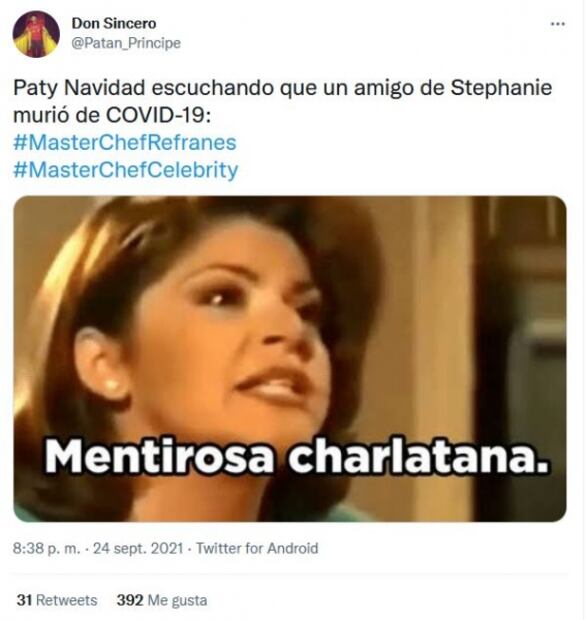This screenshot has width=586, height=620.
Task: Open the #MasterChefRefranes hashtag
Action: tap(125, 142)
